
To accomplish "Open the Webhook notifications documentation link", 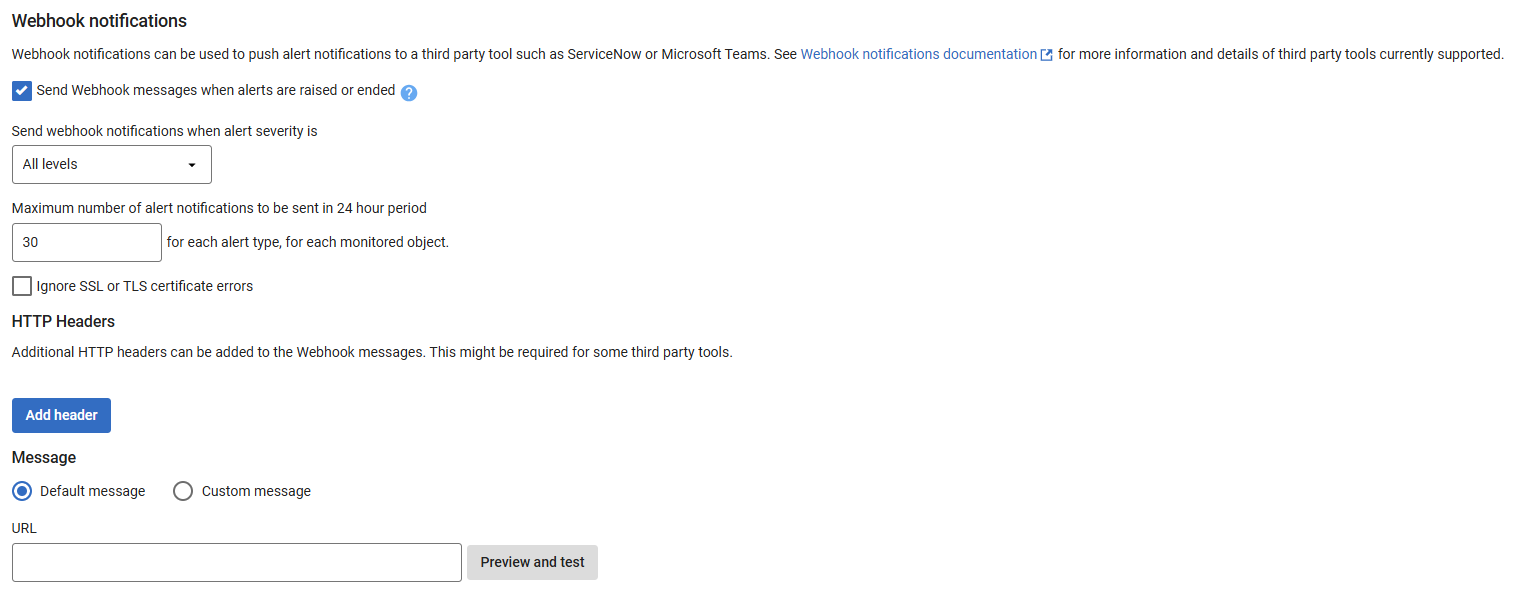I will [918, 54].
